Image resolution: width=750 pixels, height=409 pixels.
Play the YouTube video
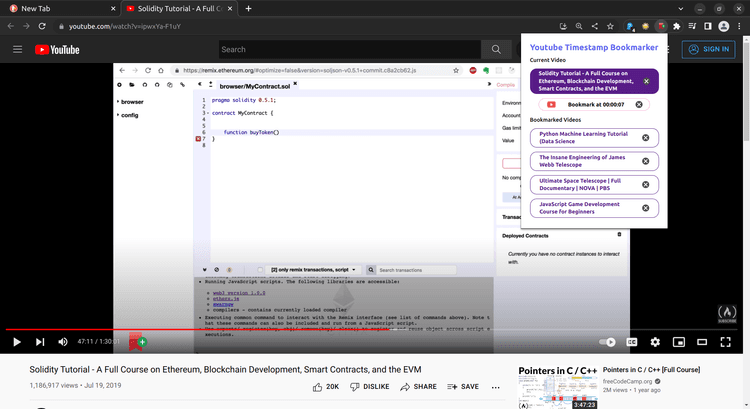17,342
